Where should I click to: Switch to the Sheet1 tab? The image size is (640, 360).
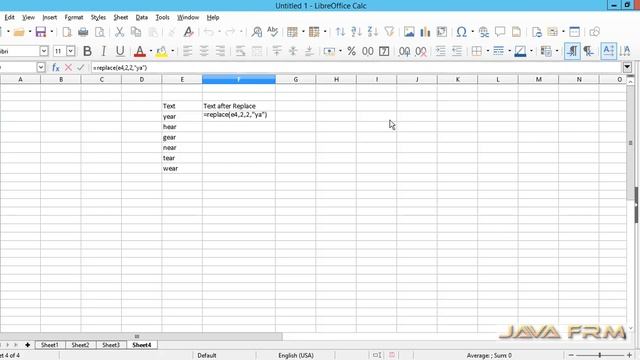tap(50, 345)
